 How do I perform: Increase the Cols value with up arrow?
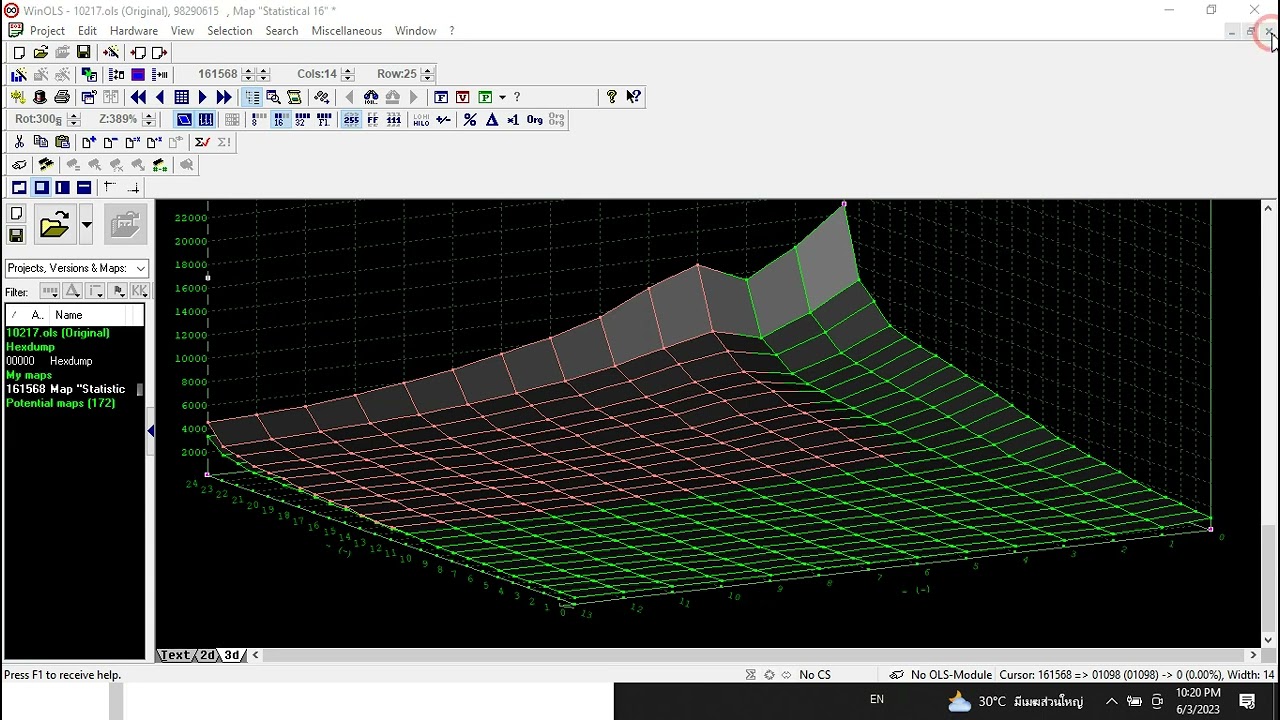tap(348, 69)
